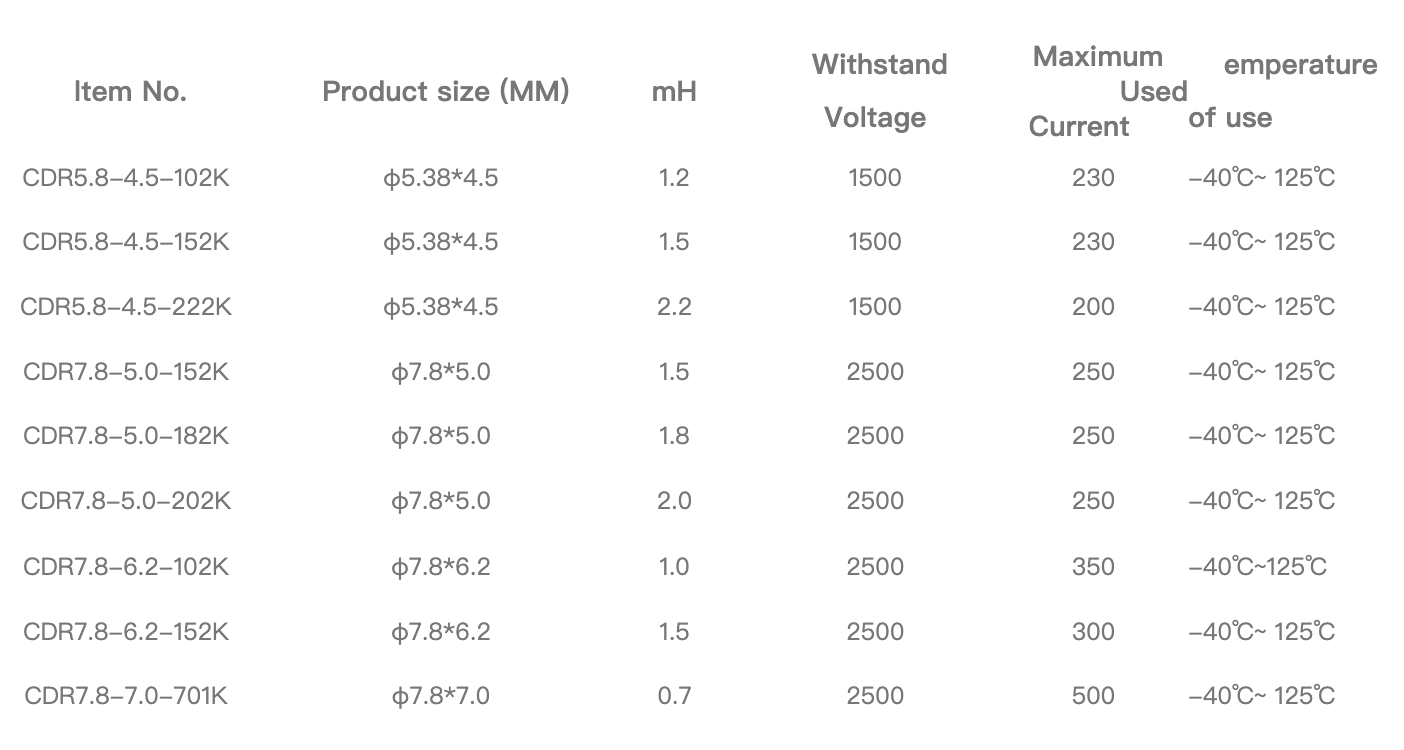The image size is (1404, 750).
Task: Click the Item No. column header
Action: [x=130, y=92]
